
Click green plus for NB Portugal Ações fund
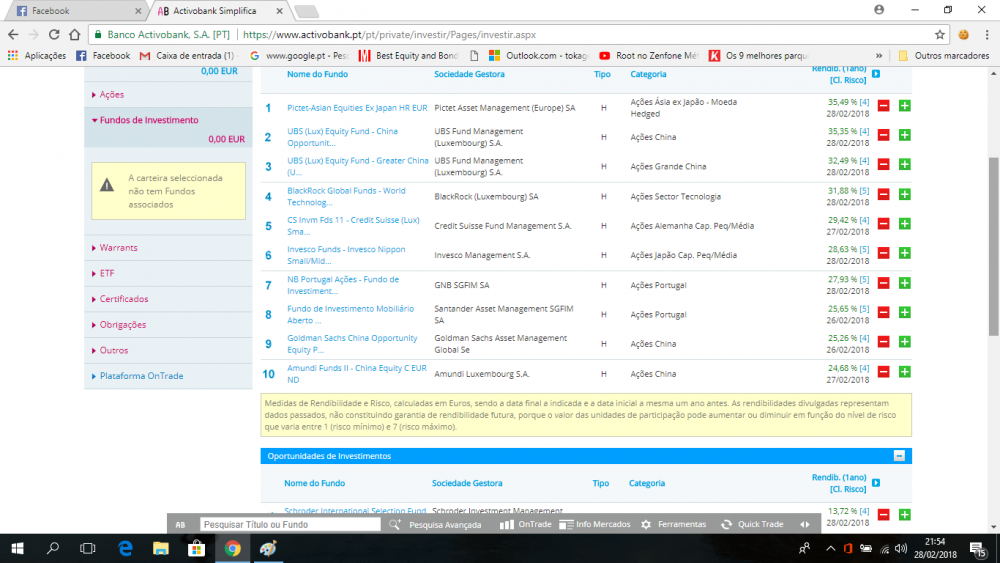(904, 285)
